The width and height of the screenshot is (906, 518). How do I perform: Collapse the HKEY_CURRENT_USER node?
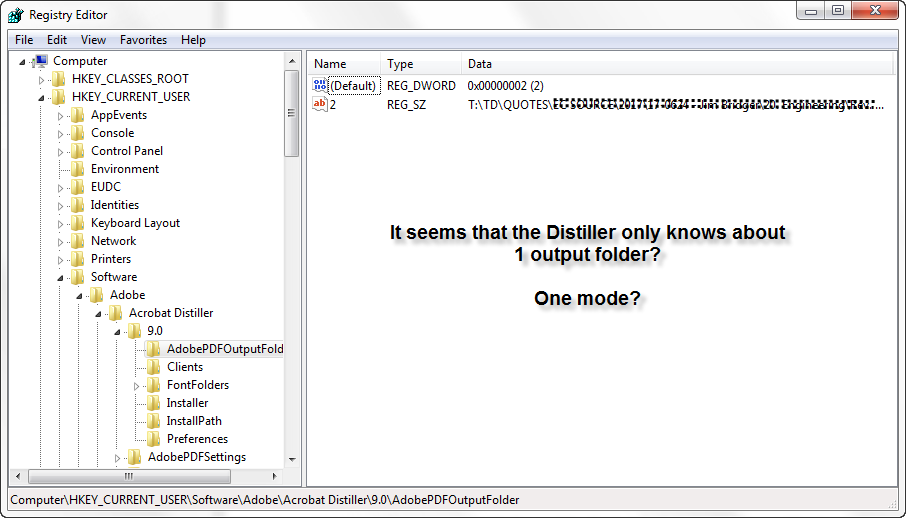pyautogui.click(x=41, y=98)
